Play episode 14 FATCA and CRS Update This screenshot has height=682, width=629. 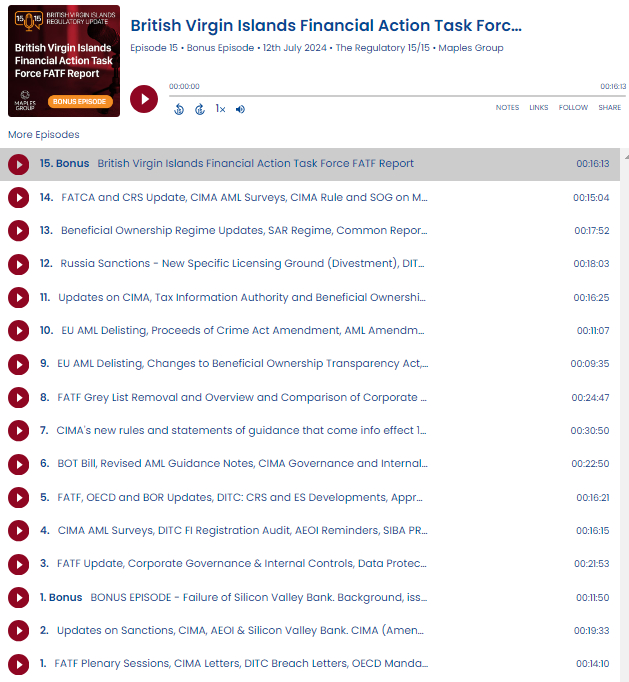tap(18, 198)
